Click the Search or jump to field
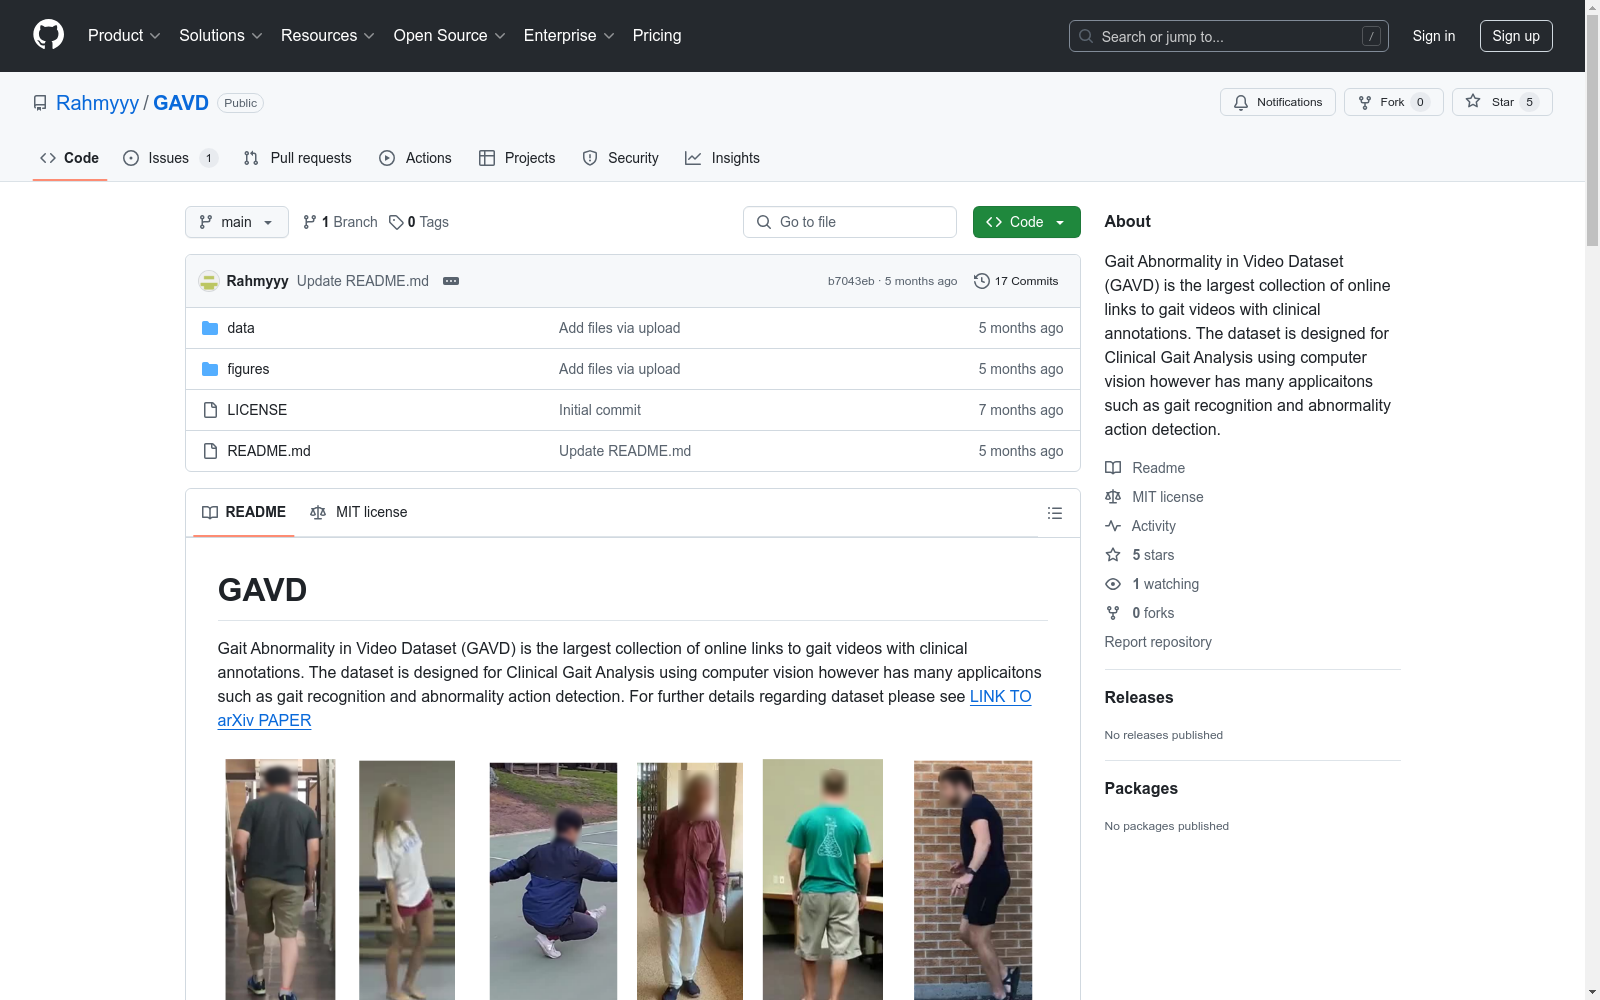The width and height of the screenshot is (1600, 1000). [x=1229, y=36]
